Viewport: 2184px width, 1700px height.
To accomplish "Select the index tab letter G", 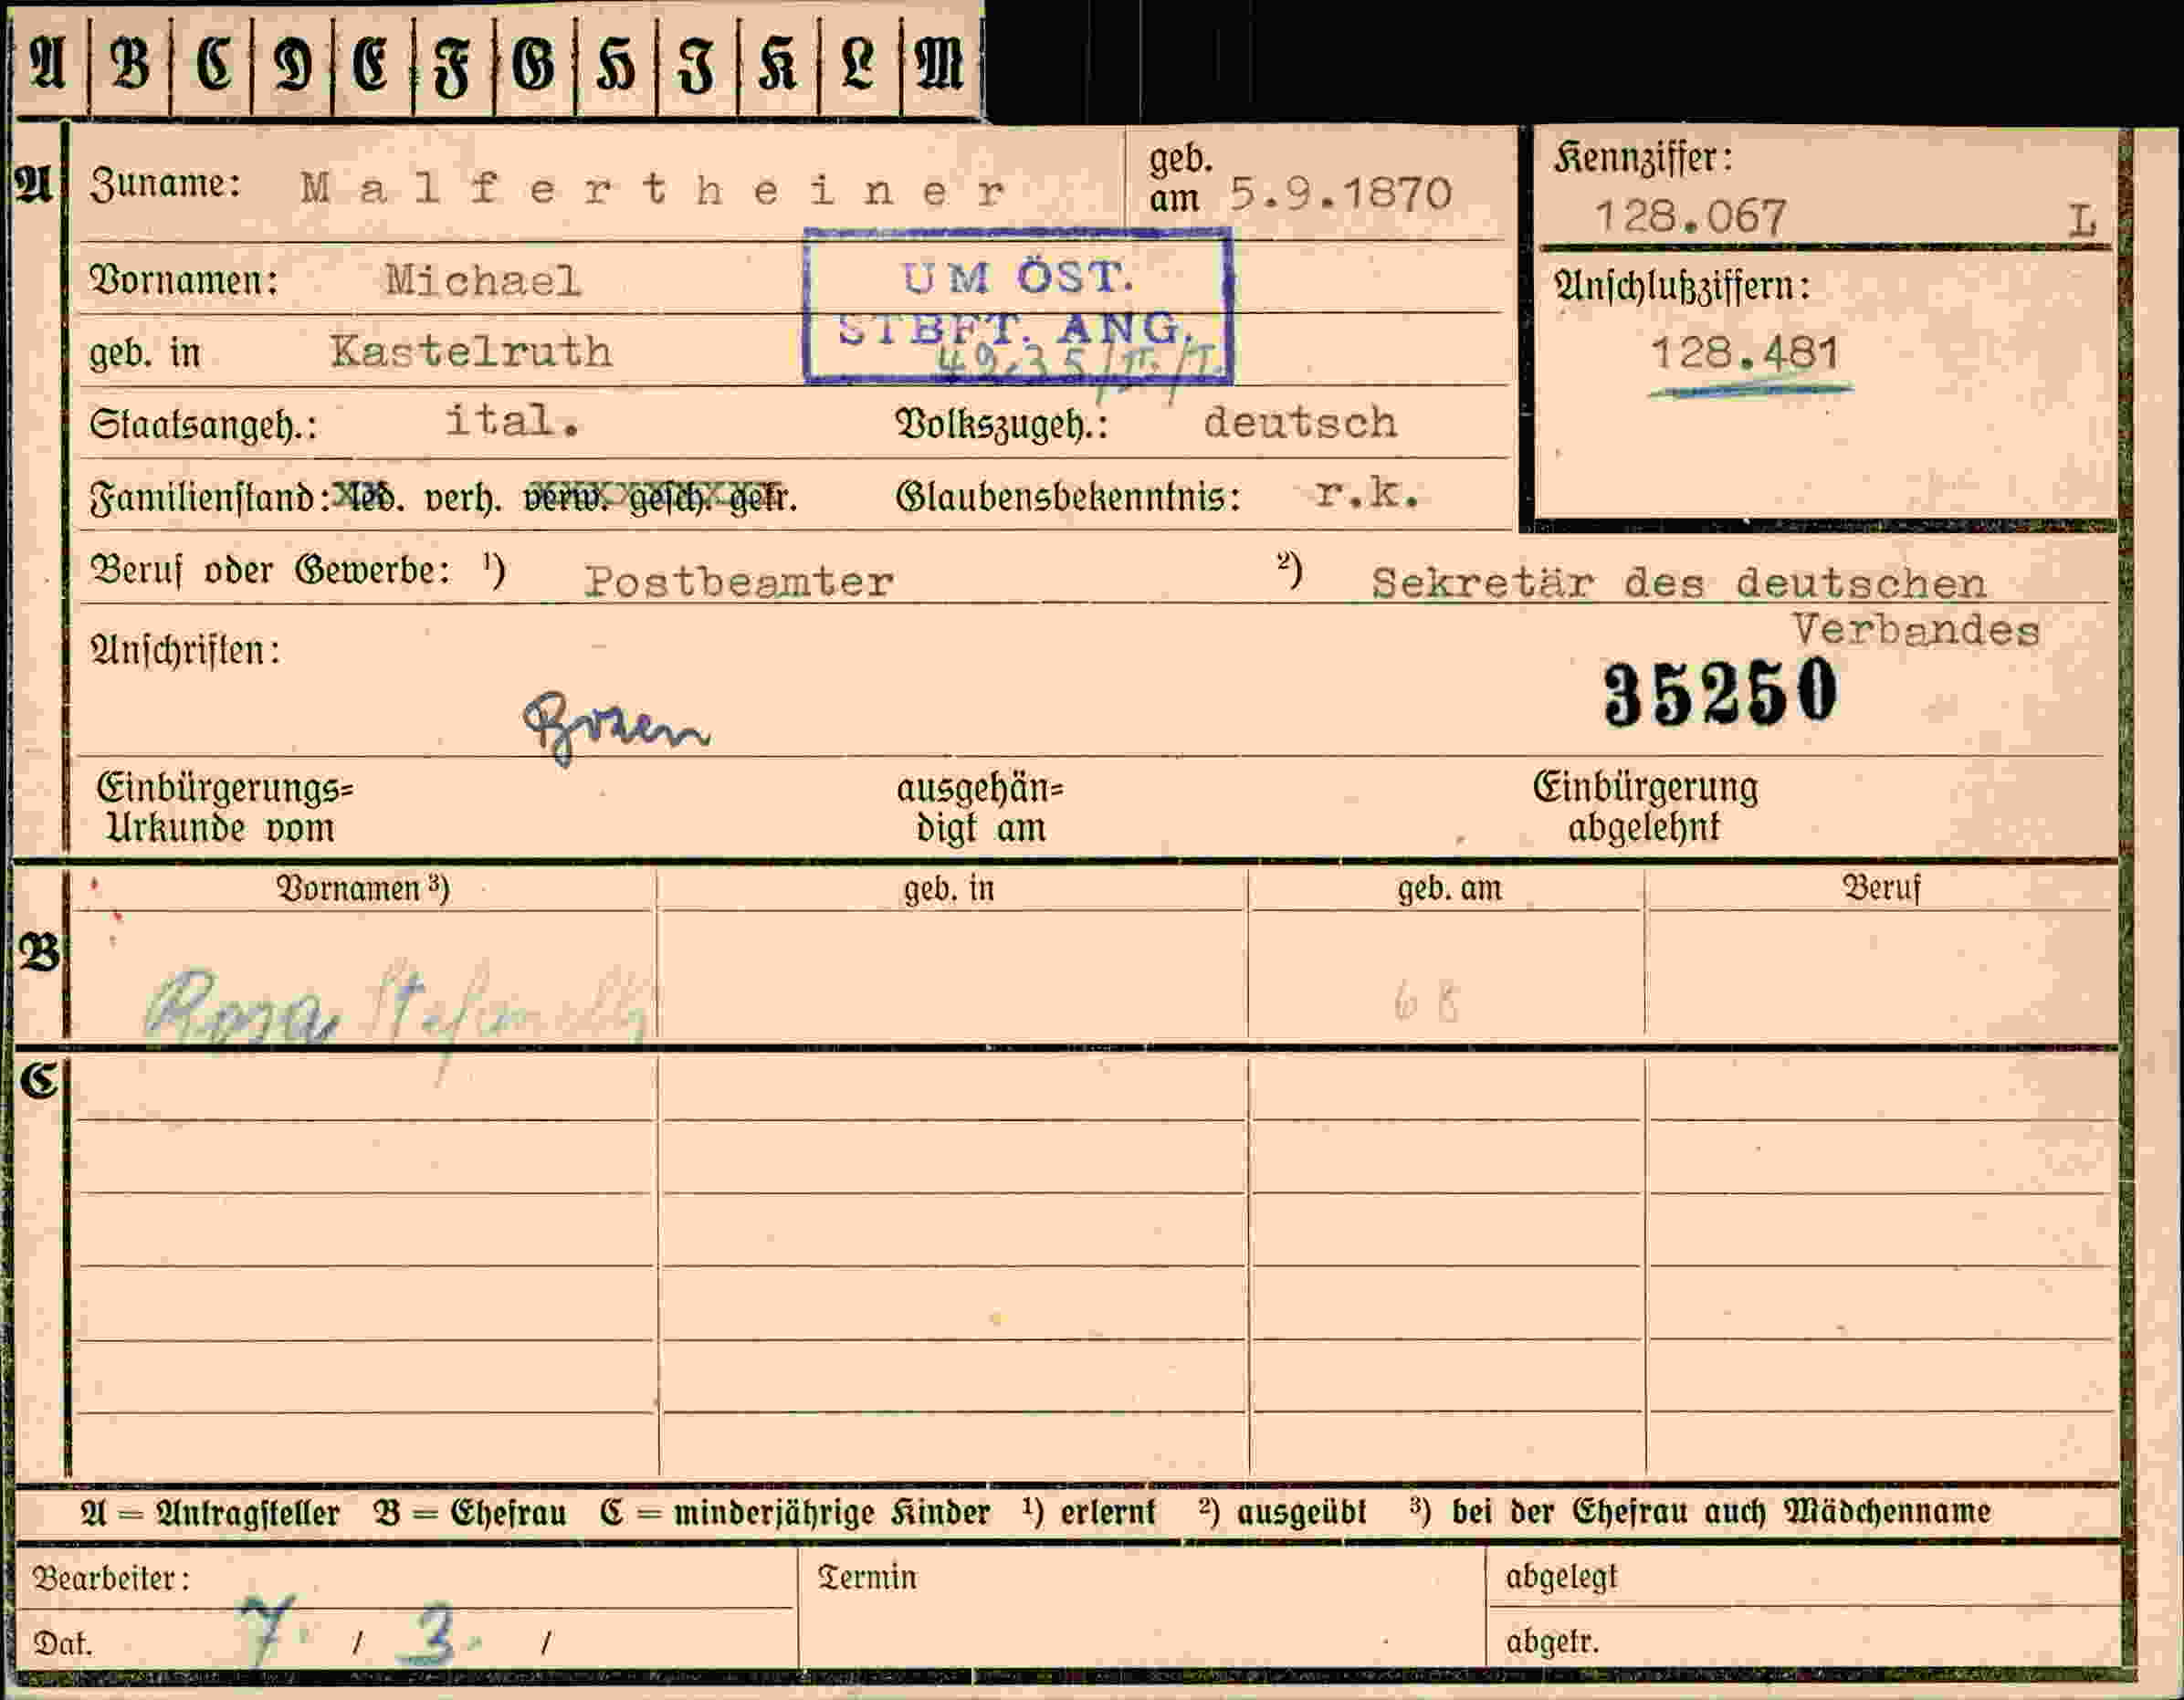I will tap(533, 64).
